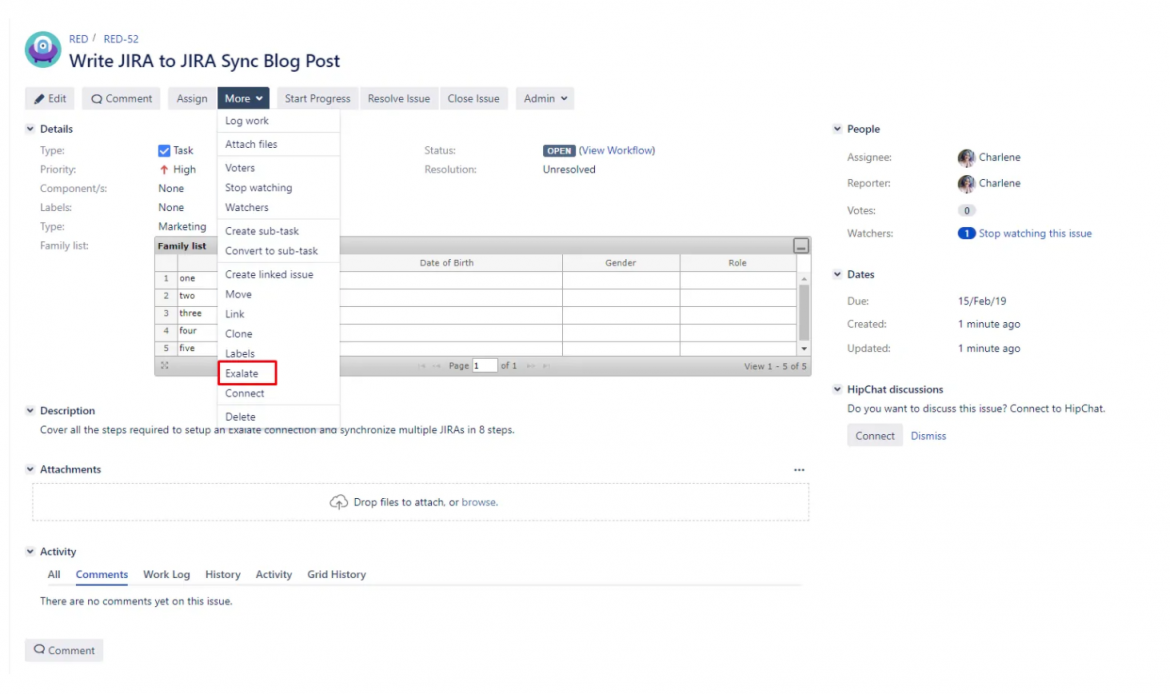Screen dimensions: 1170x694
Task: Go to the last page of the Family list grid
Action: (x=546, y=366)
